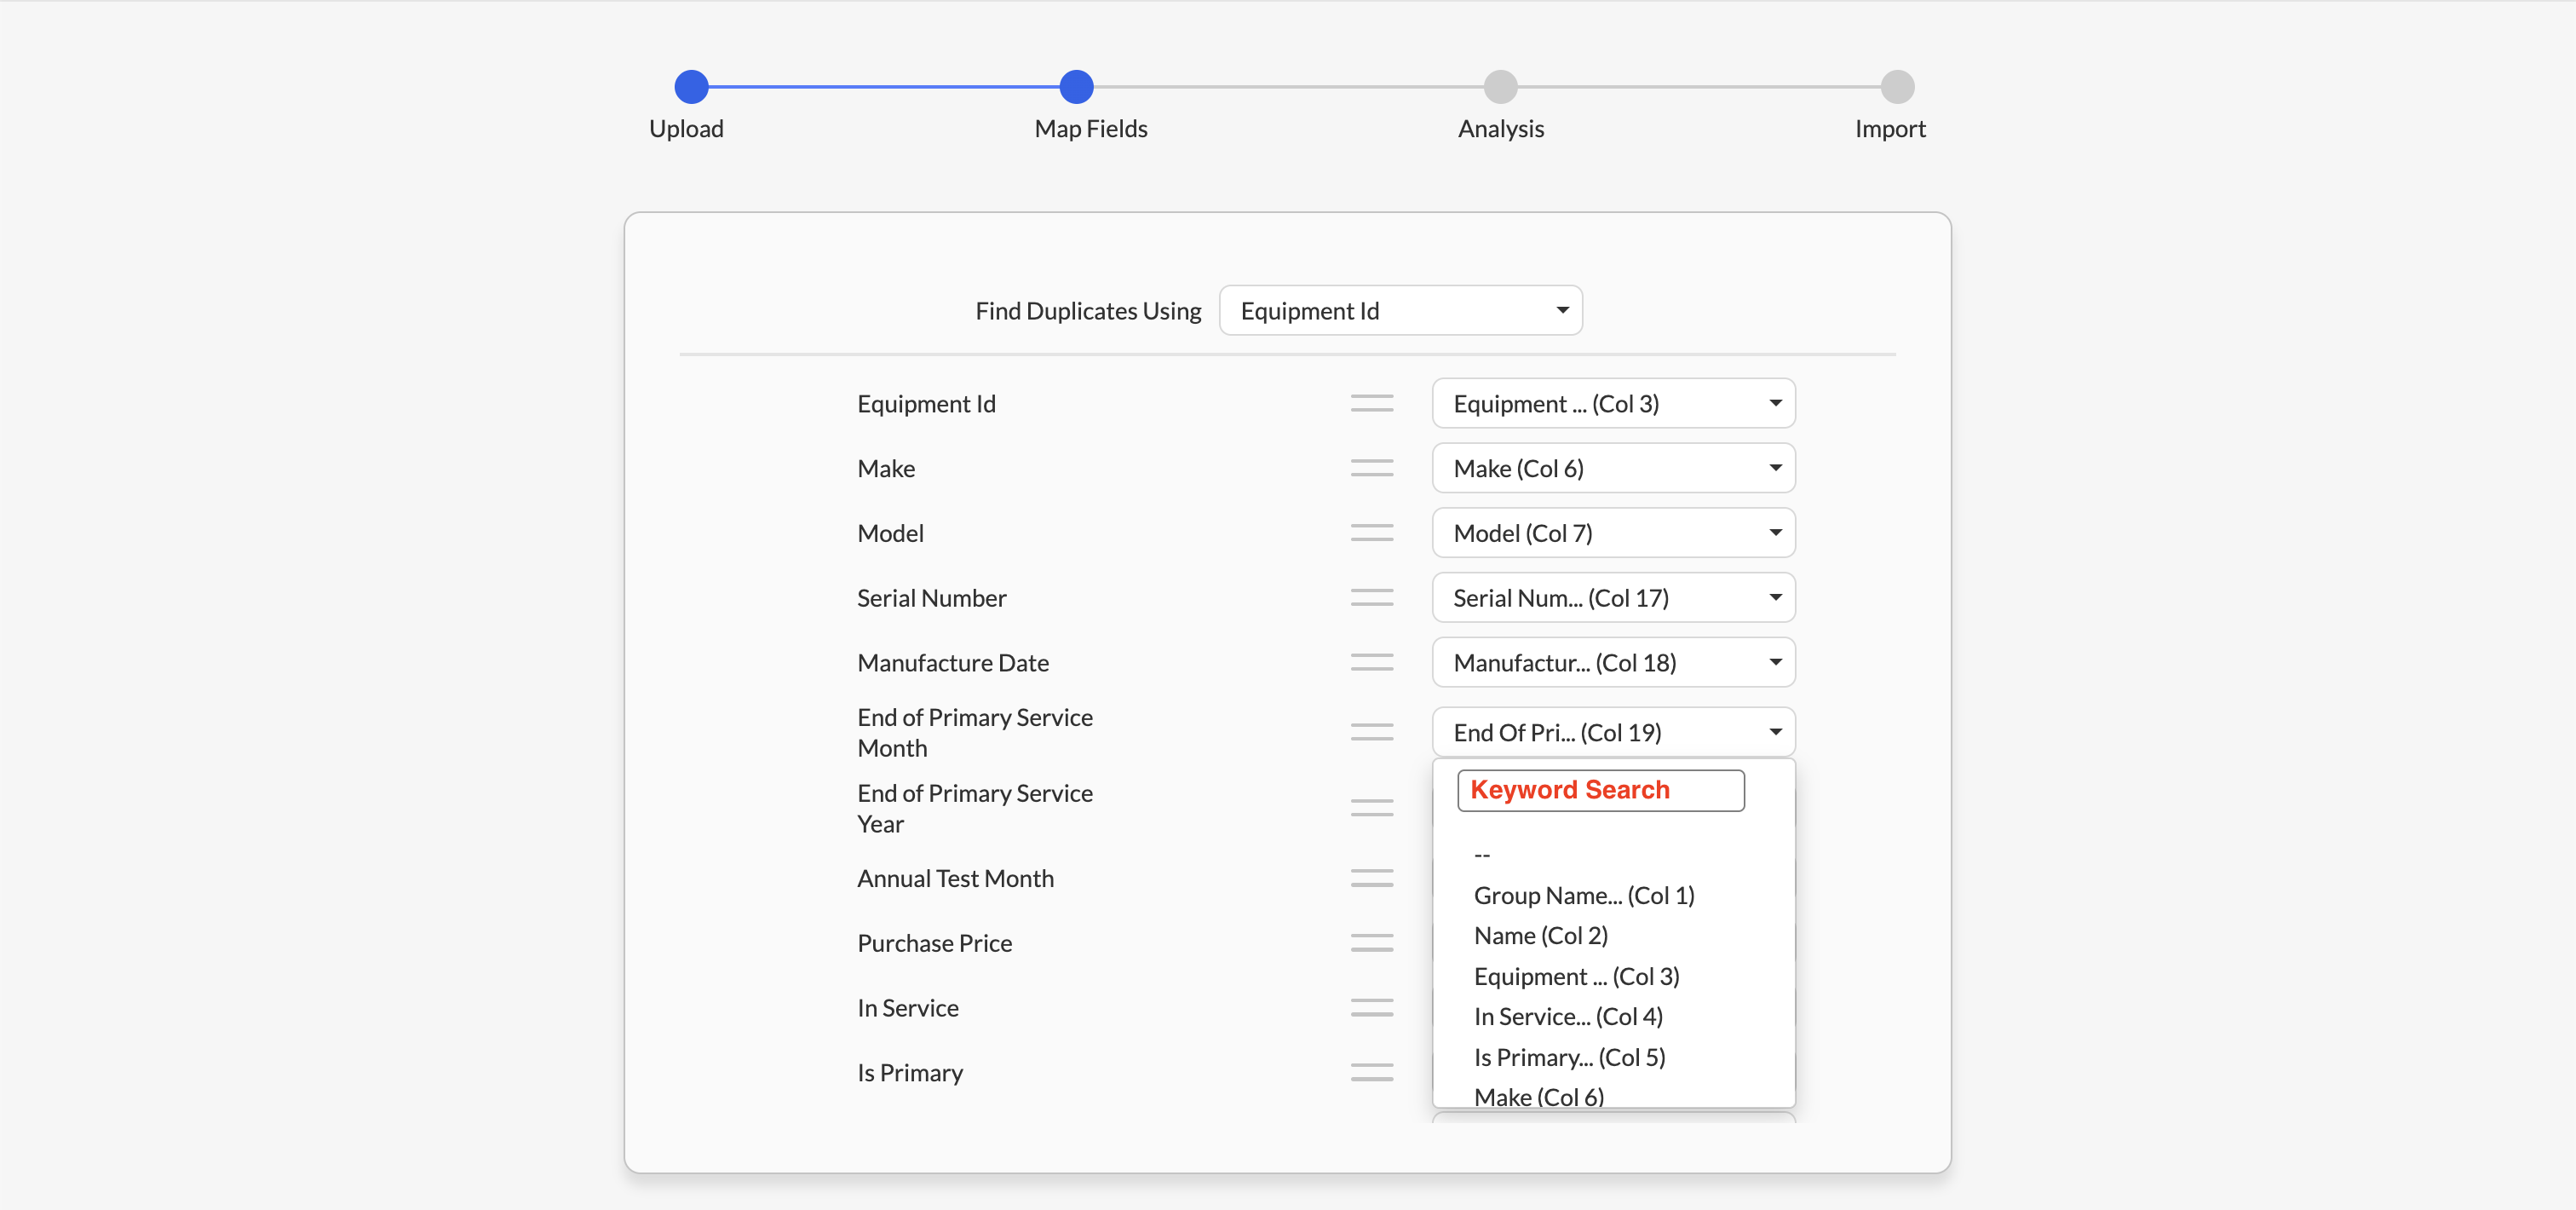Grab the drag handle for Is Primary row
The height and width of the screenshot is (1210, 2576).
coord(1371,1072)
